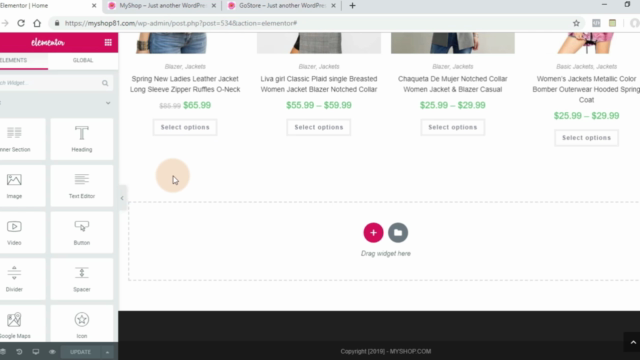Open the History panel icon

(x=19, y=352)
